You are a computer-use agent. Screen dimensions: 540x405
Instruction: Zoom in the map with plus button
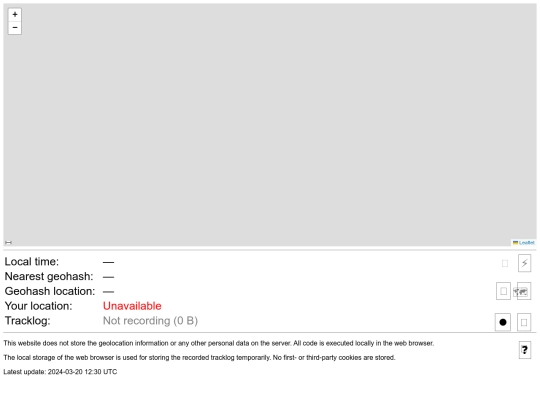pyautogui.click(x=15, y=14)
